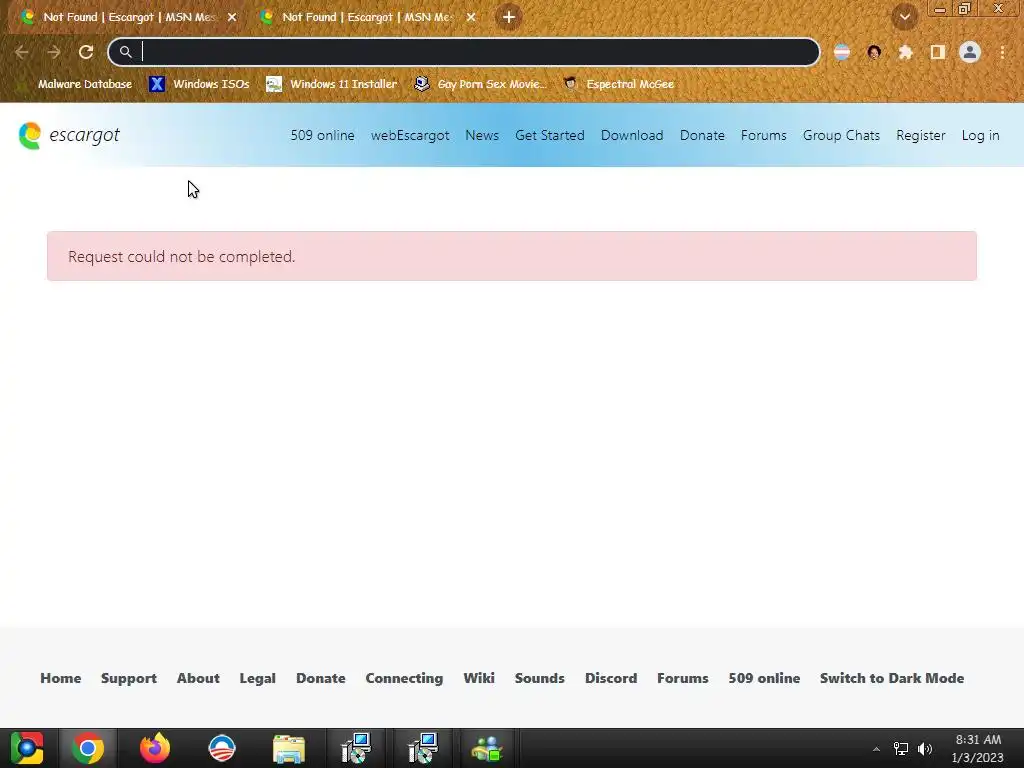Viewport: 1024px width, 768px height.
Task: Click the Escargot logo icon
Action: point(29,135)
